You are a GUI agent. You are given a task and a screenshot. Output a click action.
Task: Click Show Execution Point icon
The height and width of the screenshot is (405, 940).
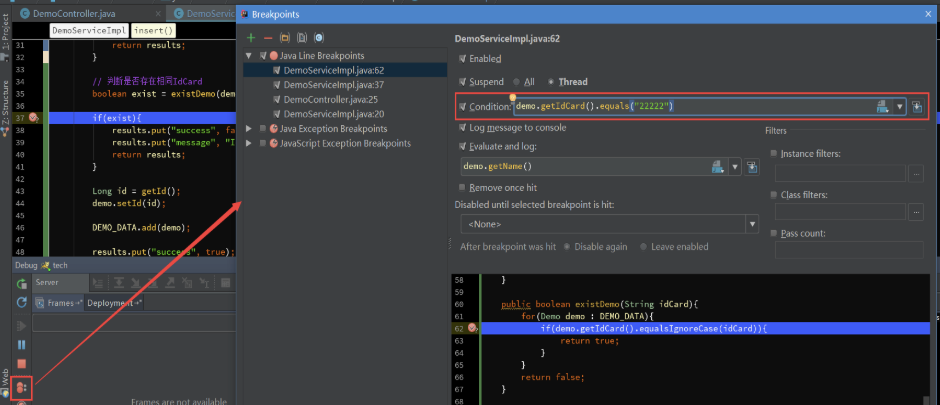pyautogui.click(x=98, y=283)
